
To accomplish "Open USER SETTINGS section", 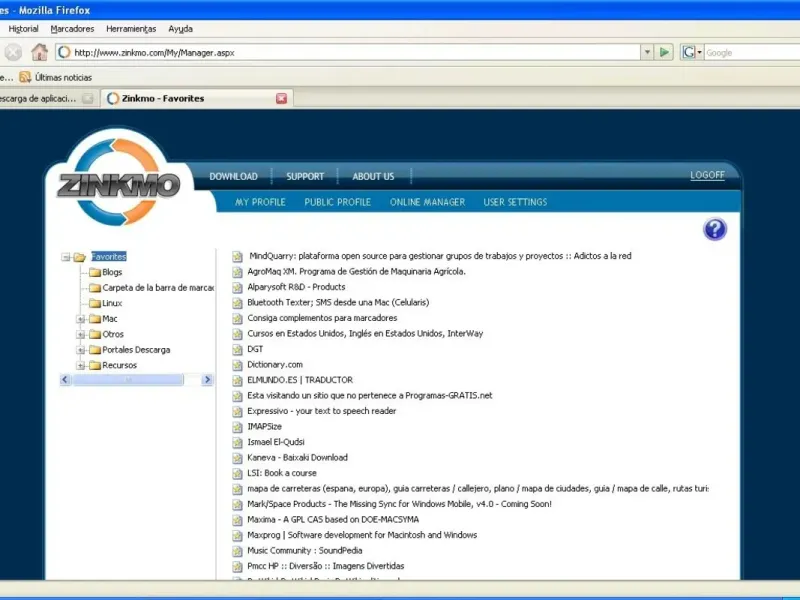I will point(515,202).
